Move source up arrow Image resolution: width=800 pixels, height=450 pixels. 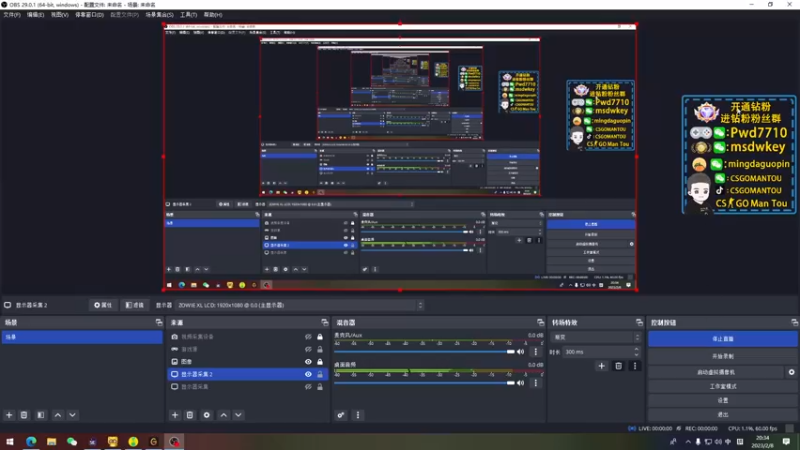223,415
